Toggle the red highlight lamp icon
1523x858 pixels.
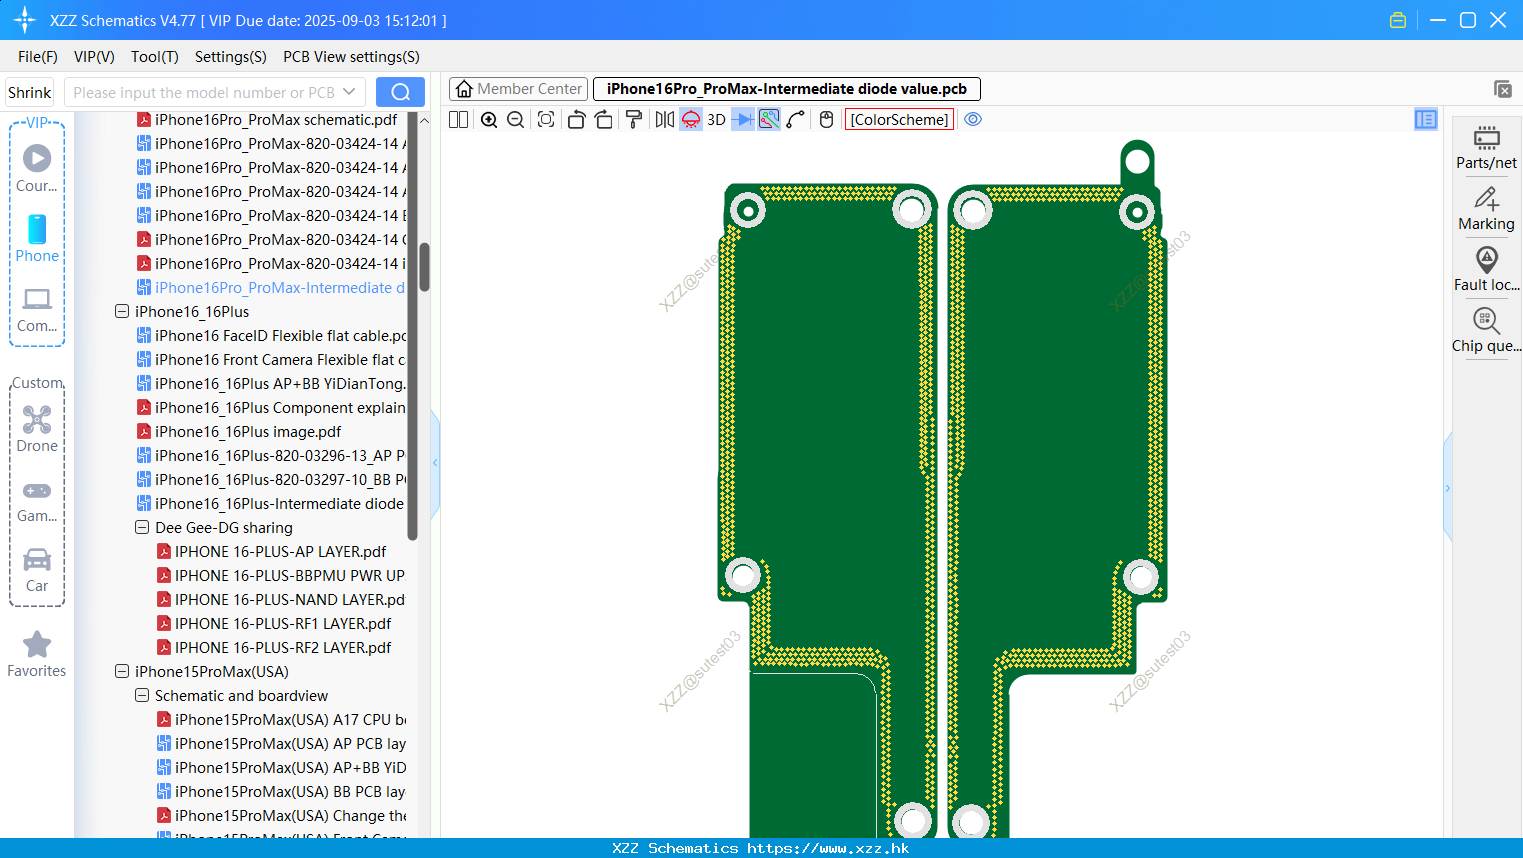[x=691, y=119]
